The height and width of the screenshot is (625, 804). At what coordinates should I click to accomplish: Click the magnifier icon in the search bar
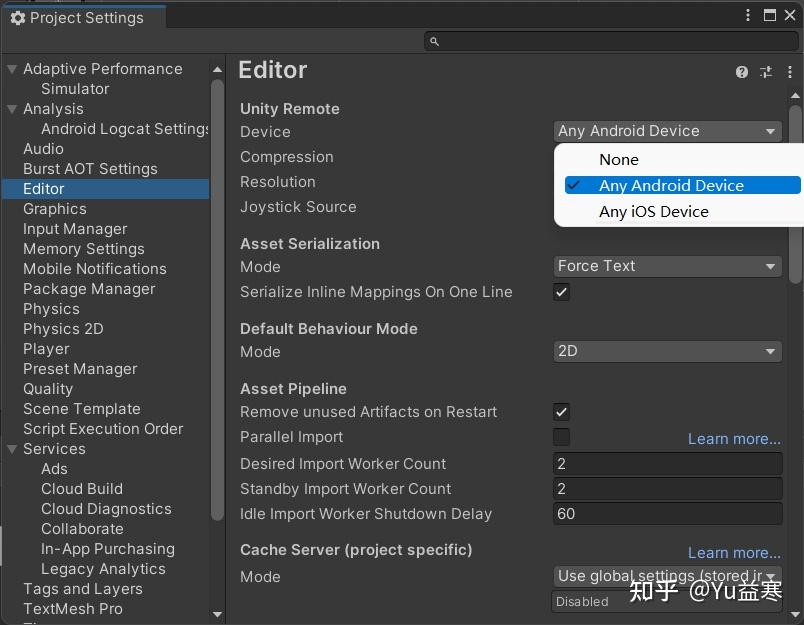click(433, 41)
